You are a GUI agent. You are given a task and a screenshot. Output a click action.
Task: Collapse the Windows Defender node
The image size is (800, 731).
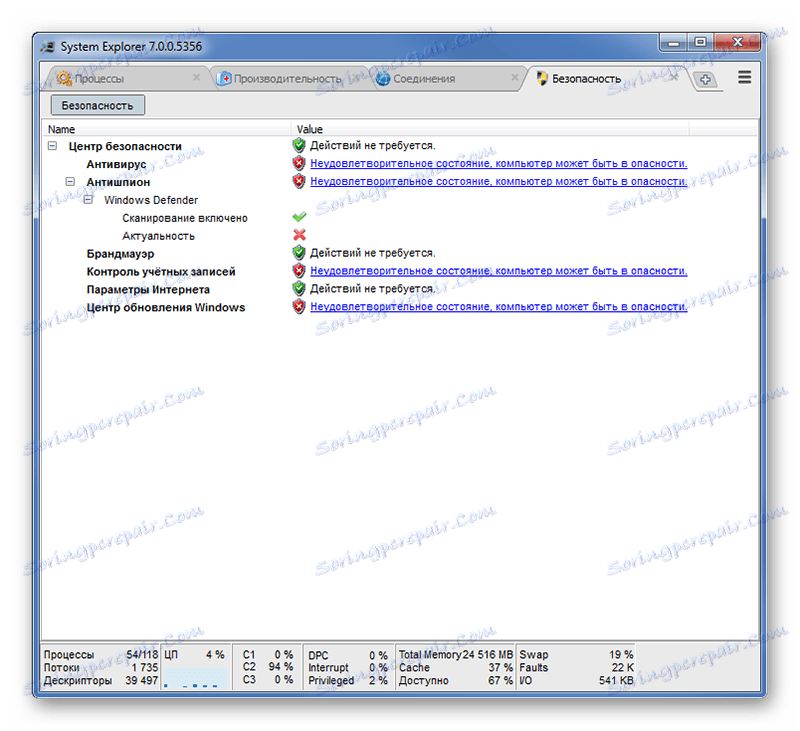point(88,199)
